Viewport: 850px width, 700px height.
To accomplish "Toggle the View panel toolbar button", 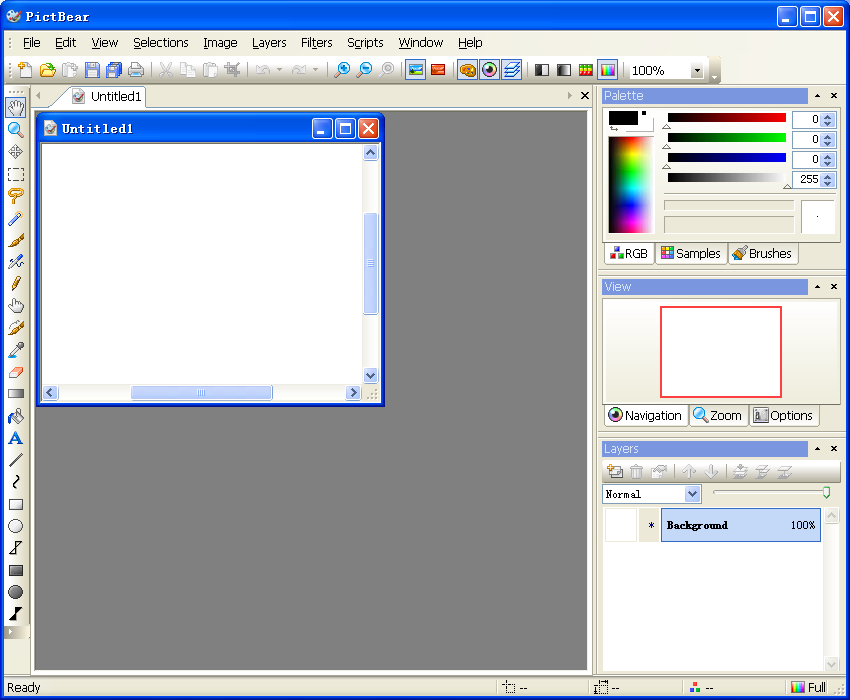I will tap(490, 70).
